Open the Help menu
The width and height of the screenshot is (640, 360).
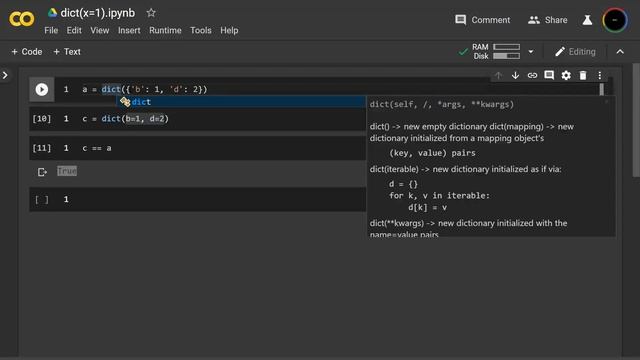(x=229, y=30)
